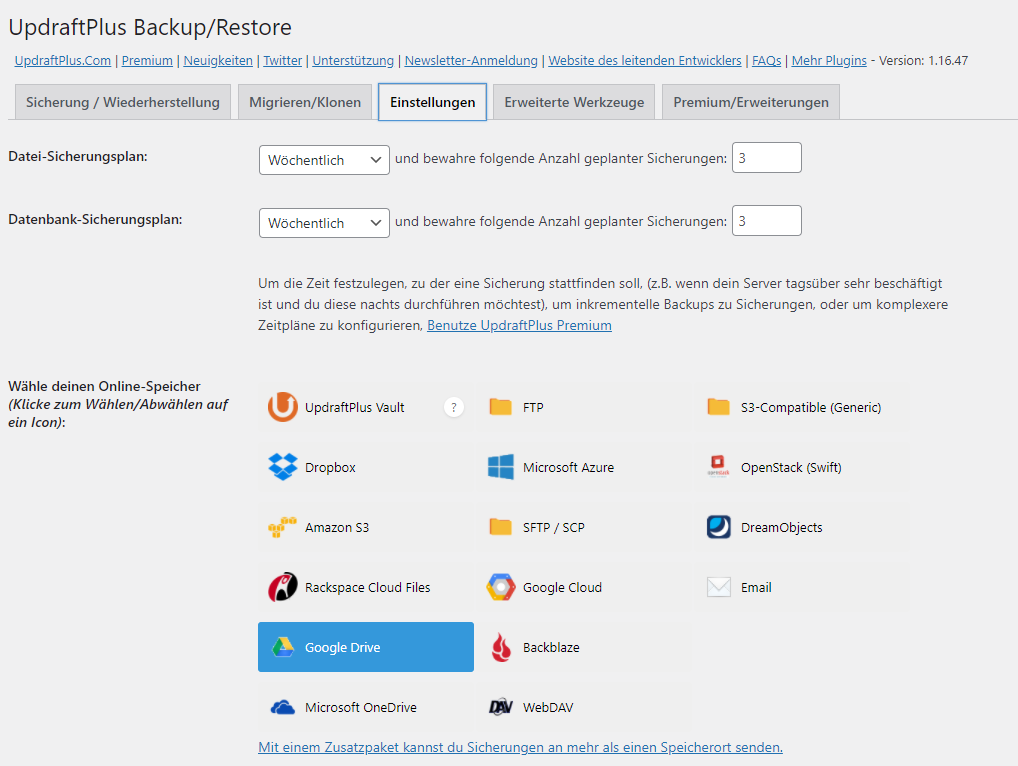Visit the UpdraftPlus.Com link

(62, 60)
